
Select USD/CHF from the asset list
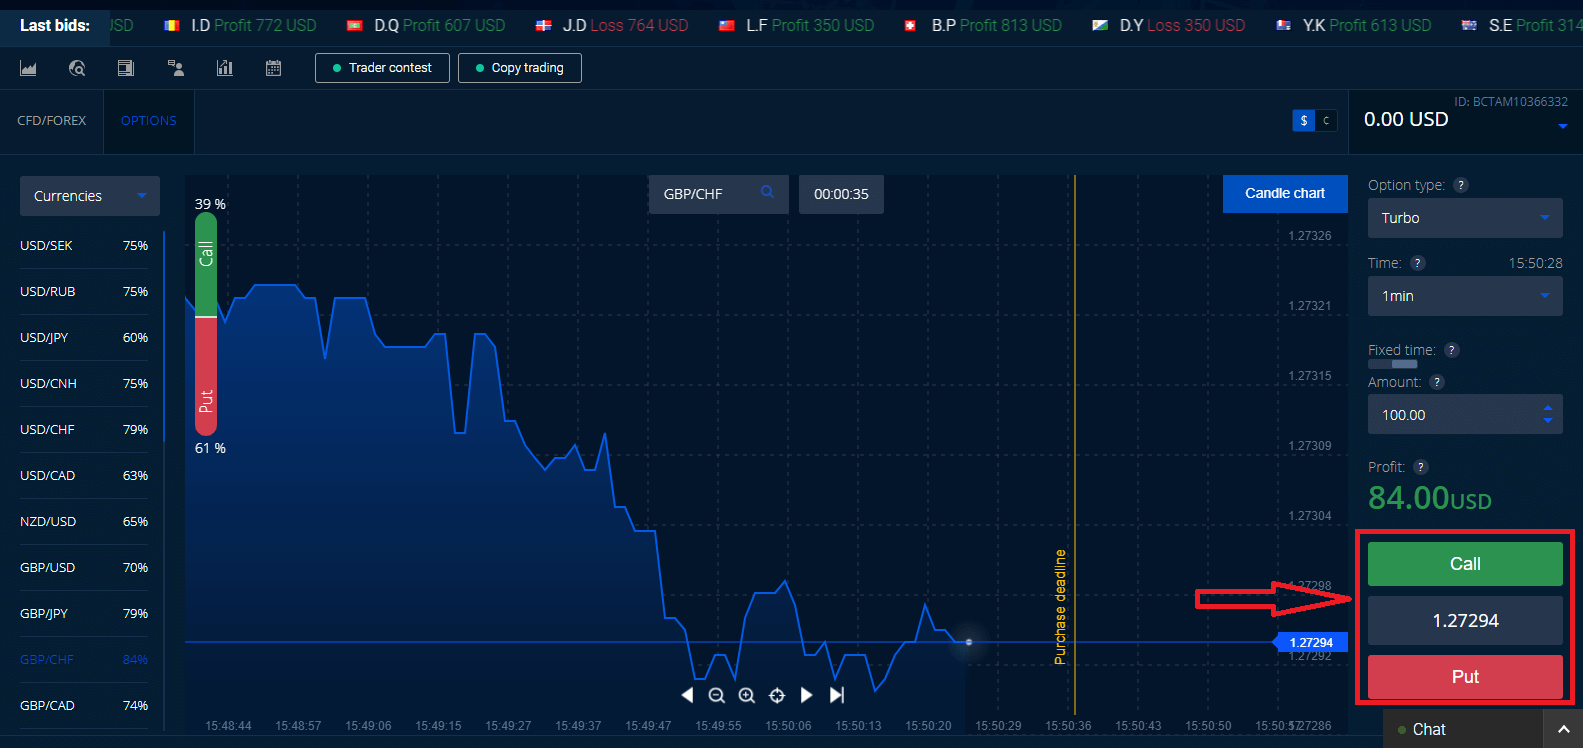pos(84,429)
